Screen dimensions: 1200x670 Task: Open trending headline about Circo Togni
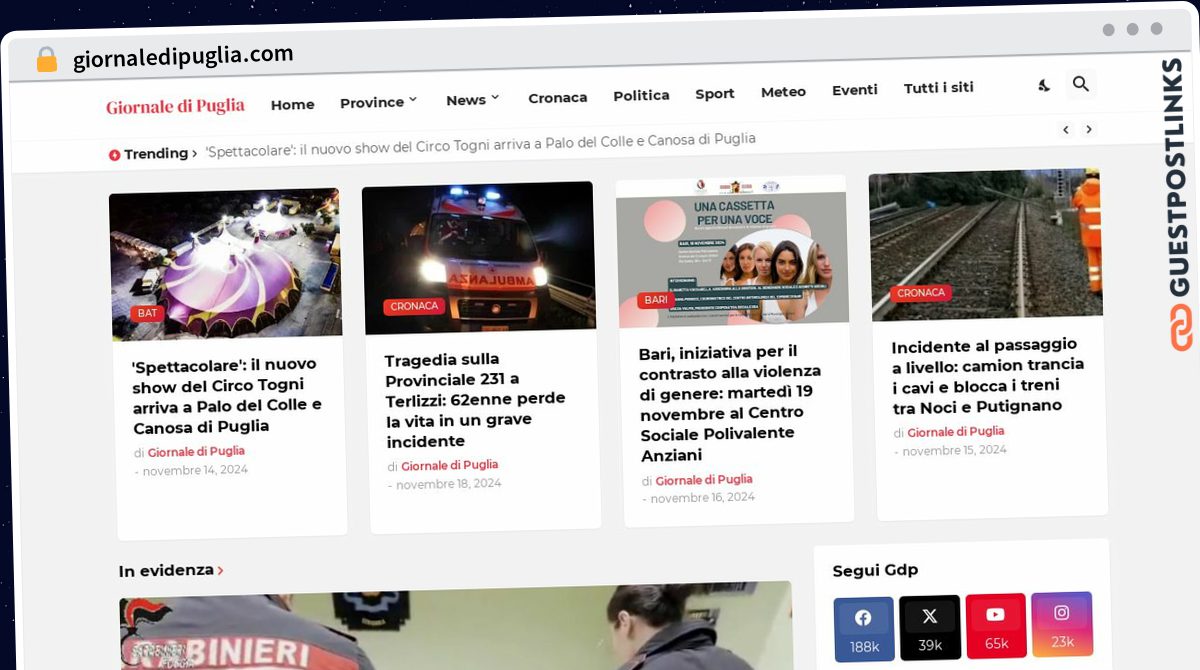coord(480,145)
